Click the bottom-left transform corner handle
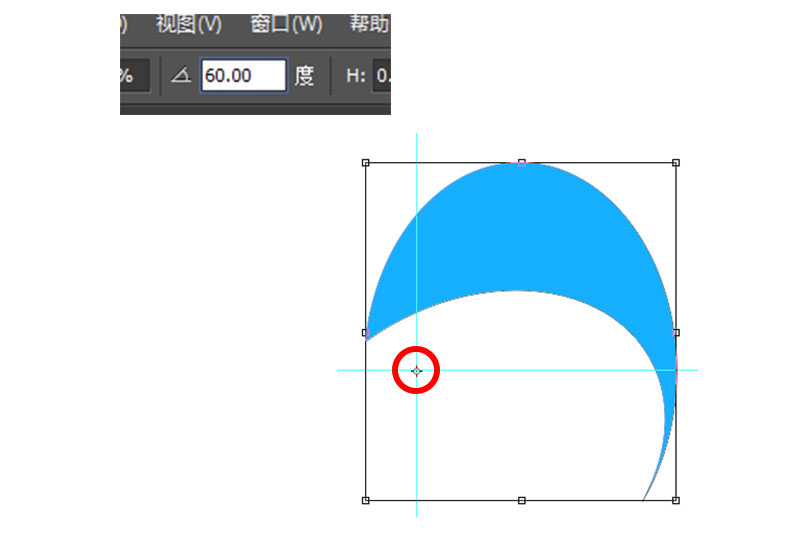 (x=366, y=499)
